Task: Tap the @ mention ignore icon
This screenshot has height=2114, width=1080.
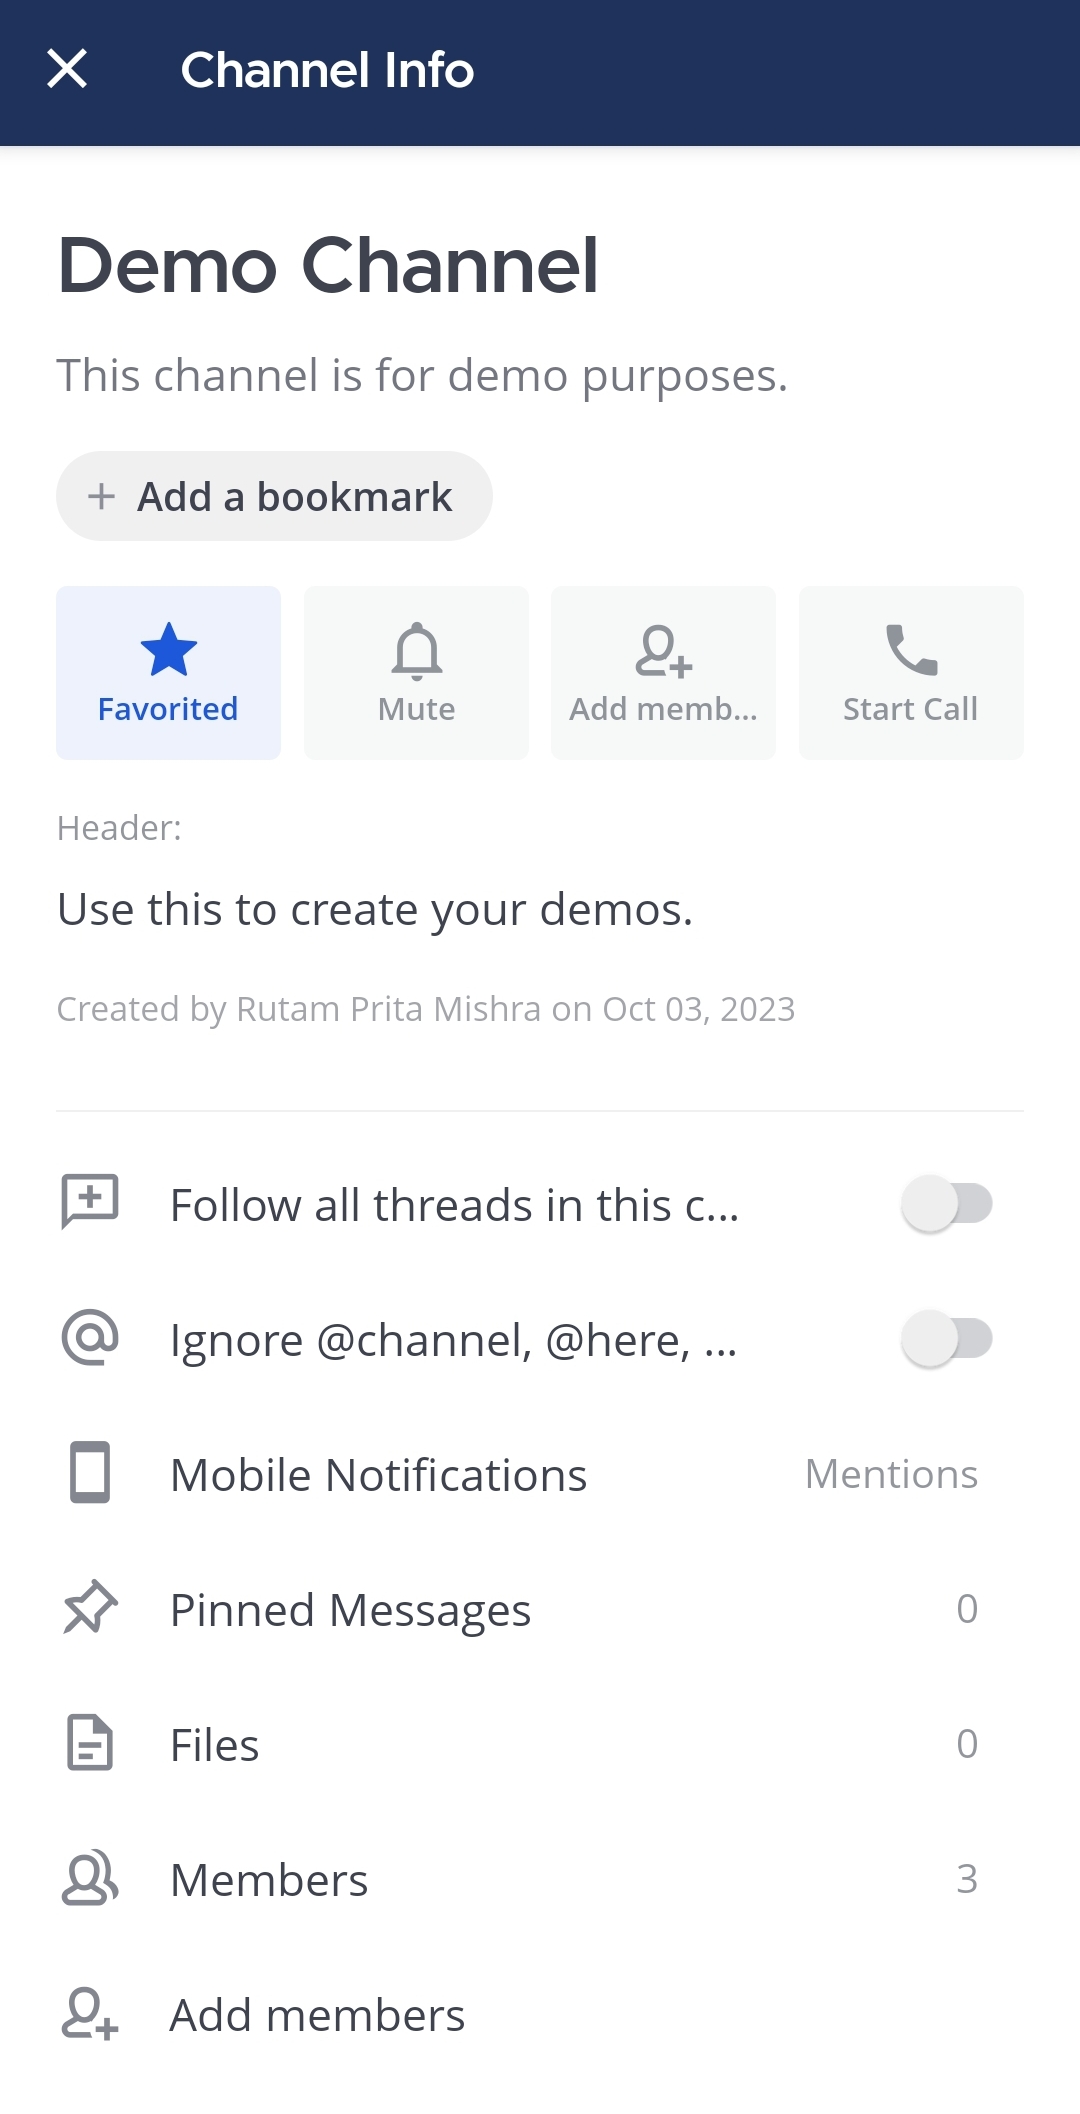Action: click(x=90, y=1338)
